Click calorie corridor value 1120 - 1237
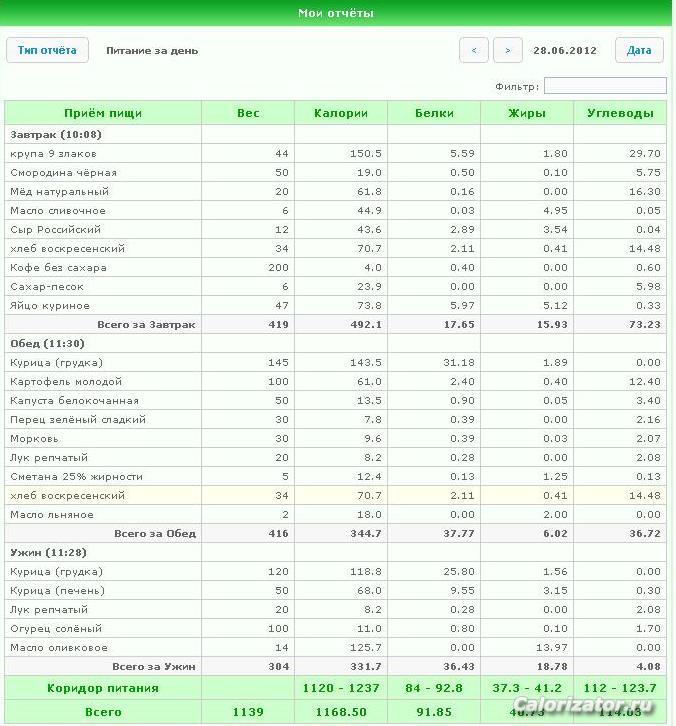This screenshot has width=676, height=726. point(341,688)
